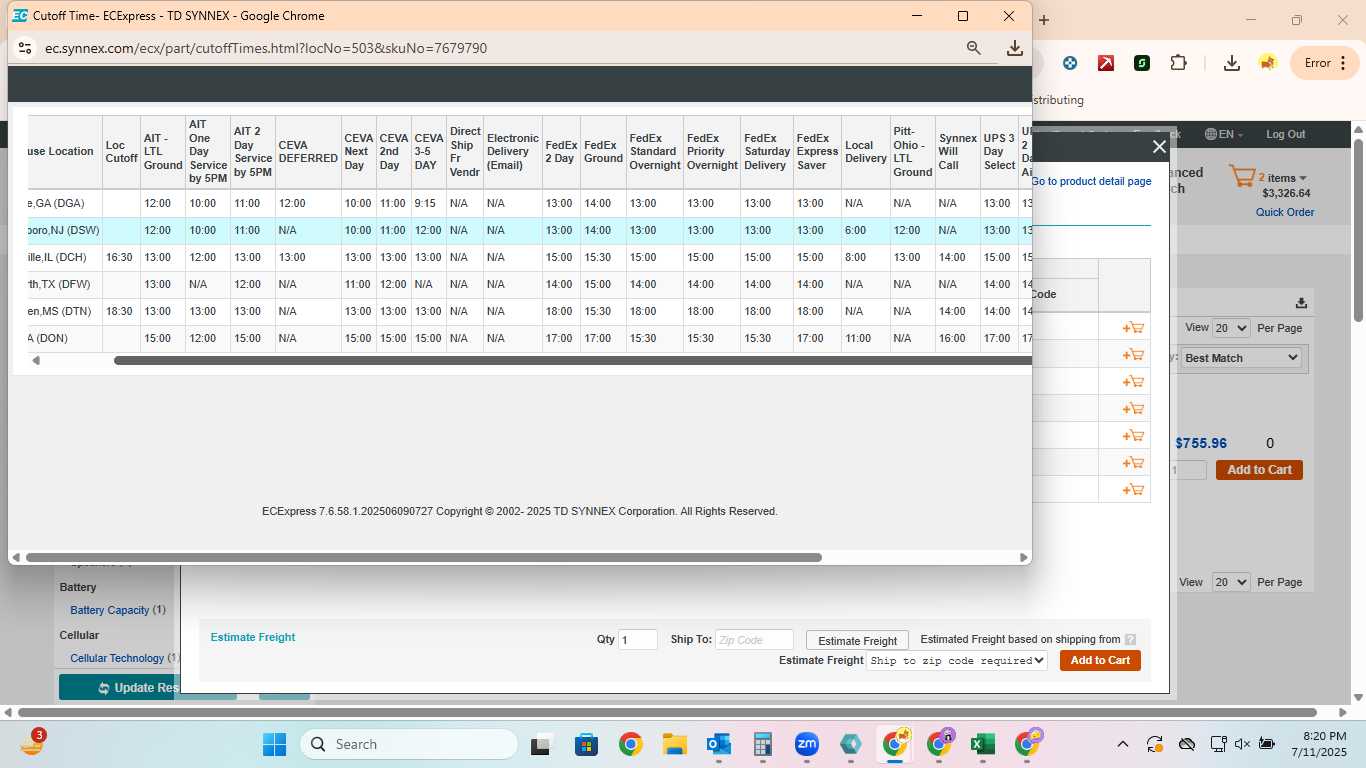Viewport: 1366px width, 768px height.
Task: Open Excel from the taskbar
Action: point(982,744)
